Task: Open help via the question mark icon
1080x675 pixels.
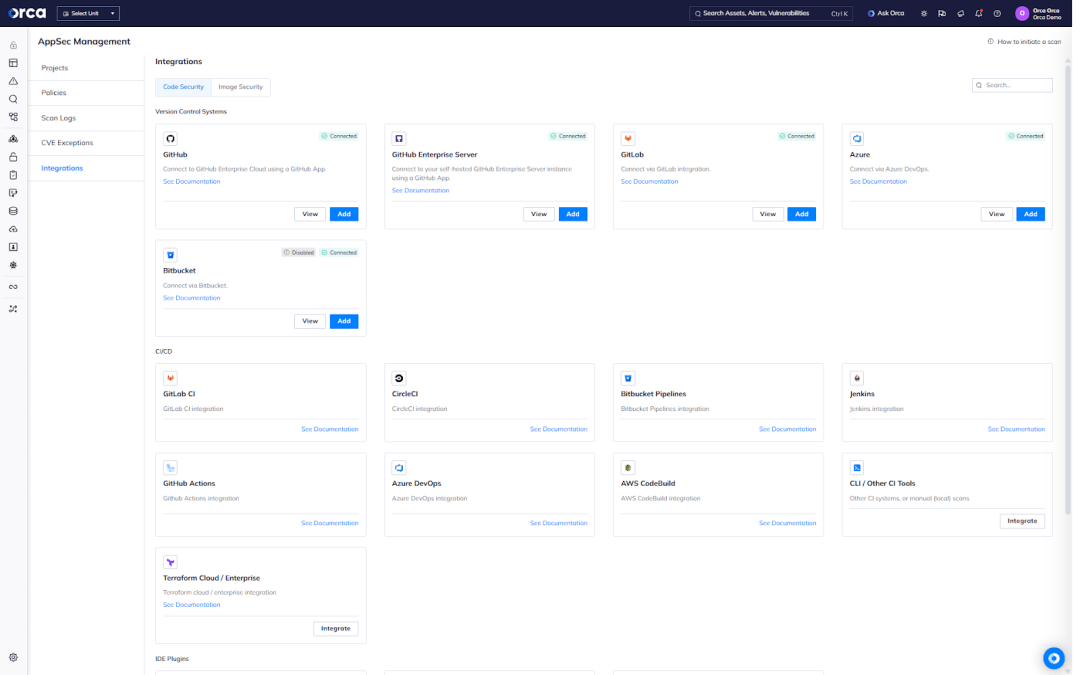Action: 995,13
